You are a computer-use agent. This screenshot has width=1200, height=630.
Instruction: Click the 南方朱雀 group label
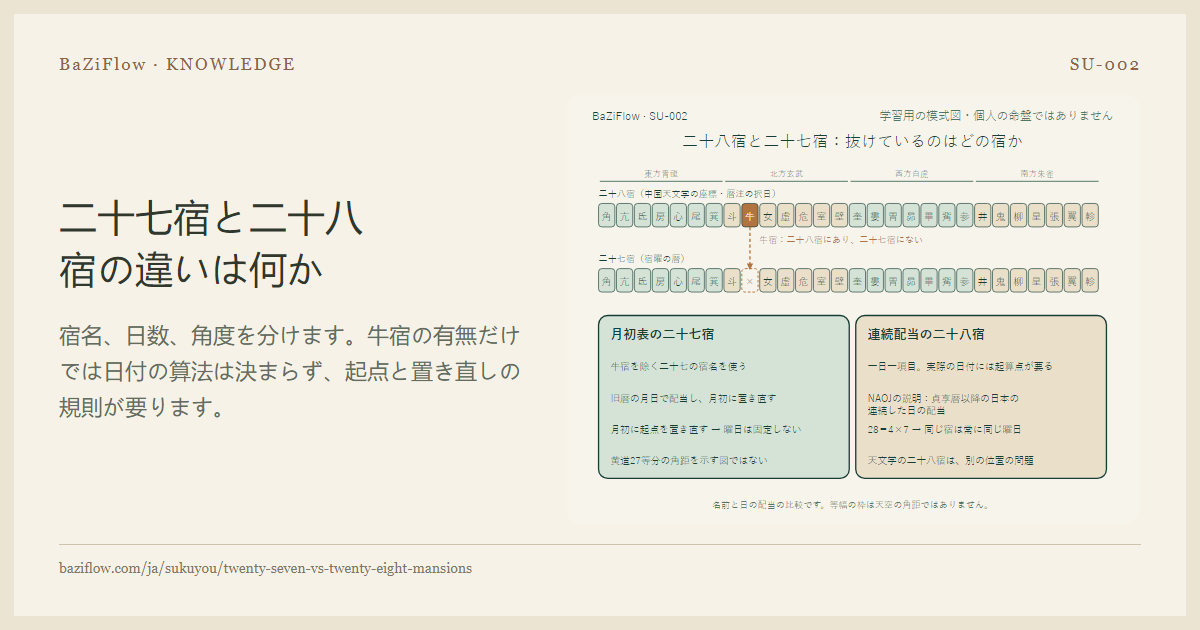[x=1037, y=174]
